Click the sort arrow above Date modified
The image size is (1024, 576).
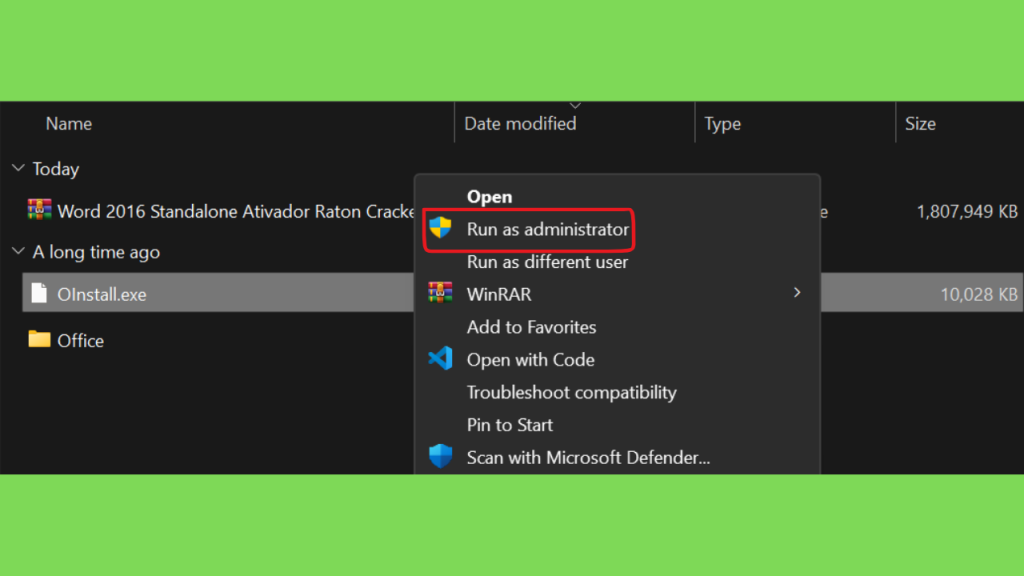tap(575, 105)
